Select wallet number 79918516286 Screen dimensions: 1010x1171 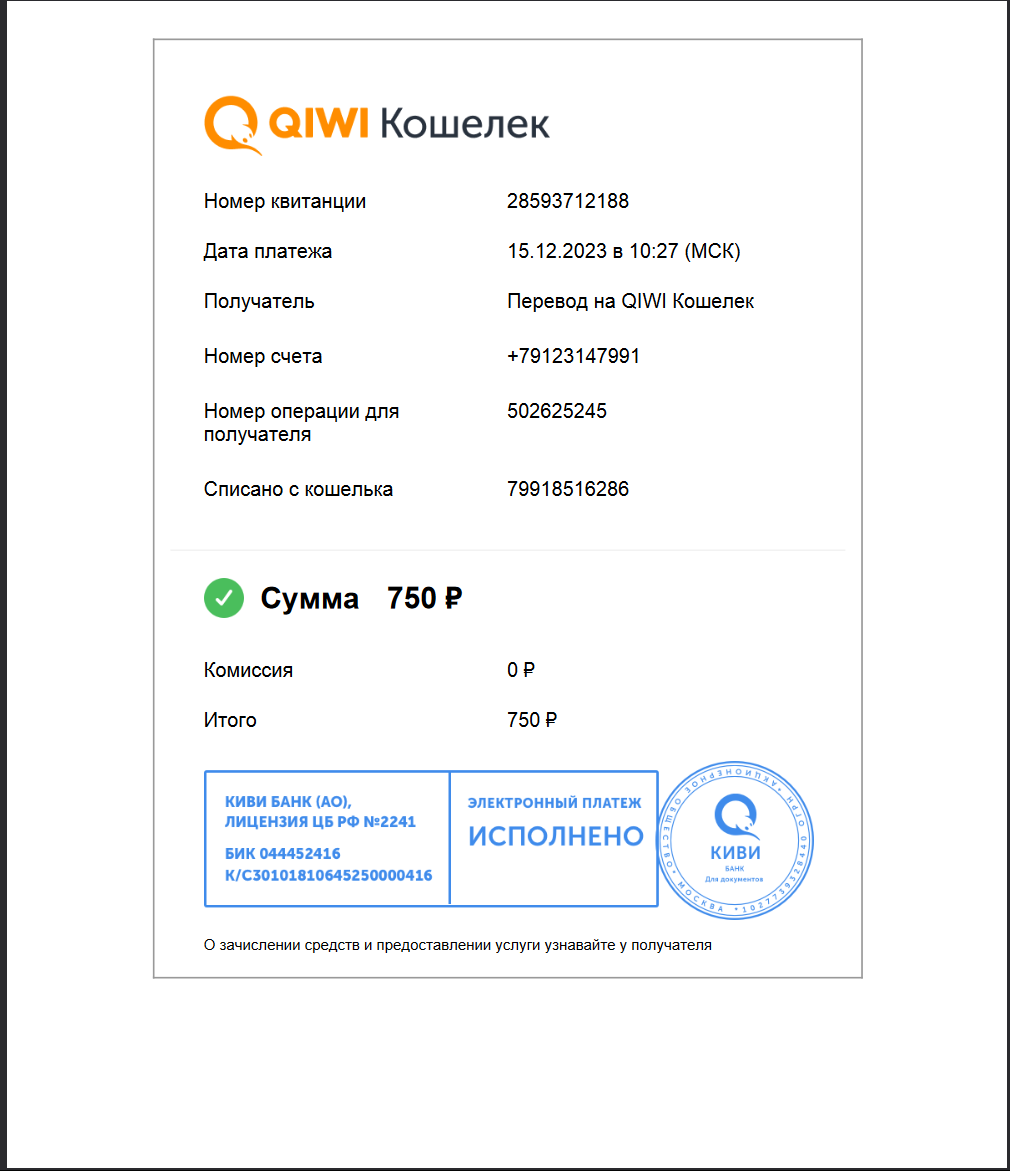click(568, 489)
